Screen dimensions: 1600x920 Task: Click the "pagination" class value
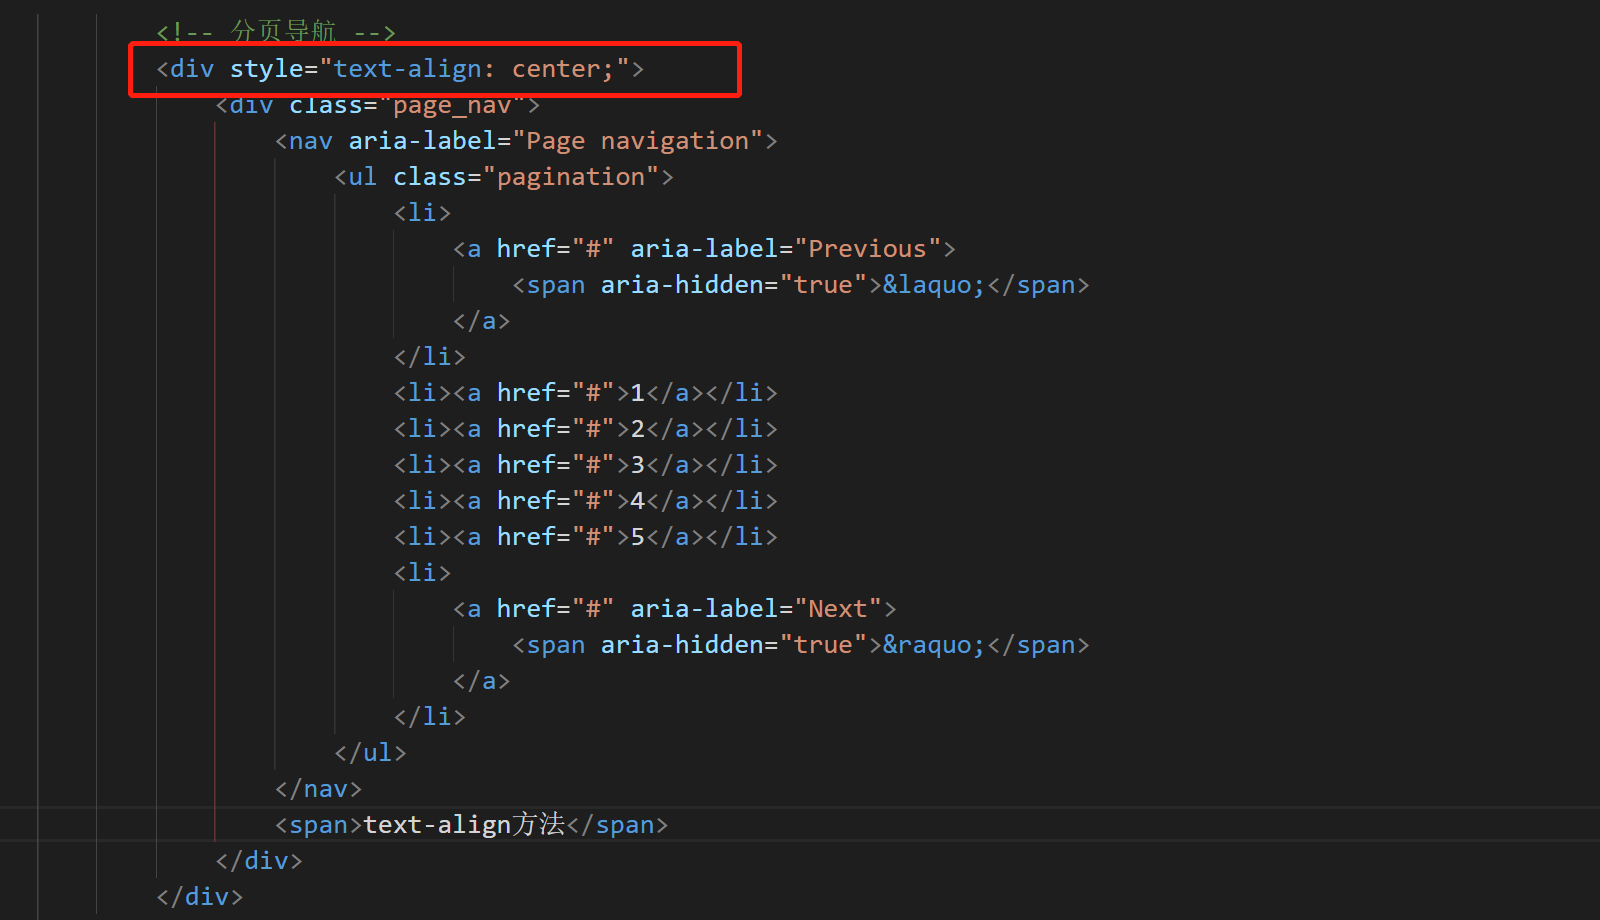tap(571, 177)
